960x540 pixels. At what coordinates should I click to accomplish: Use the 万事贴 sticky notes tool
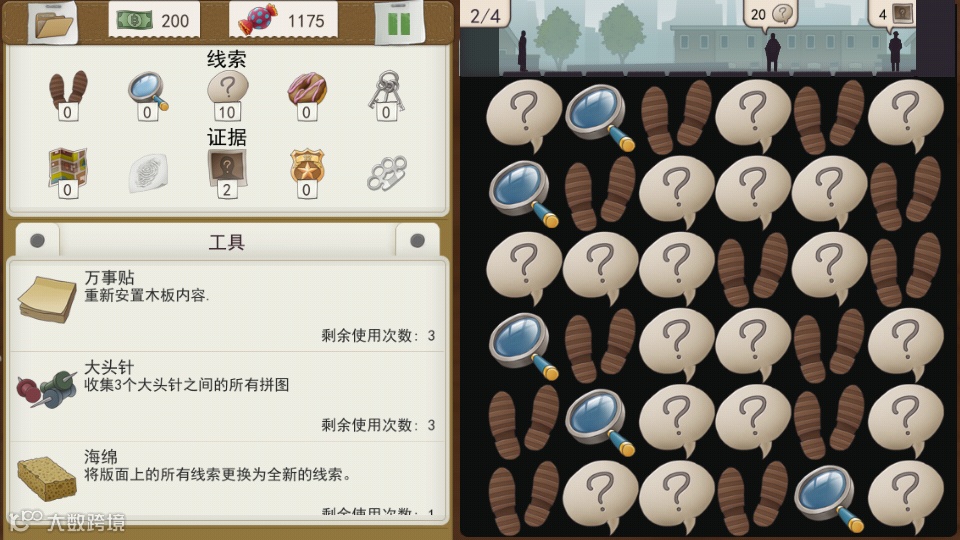coord(227,306)
